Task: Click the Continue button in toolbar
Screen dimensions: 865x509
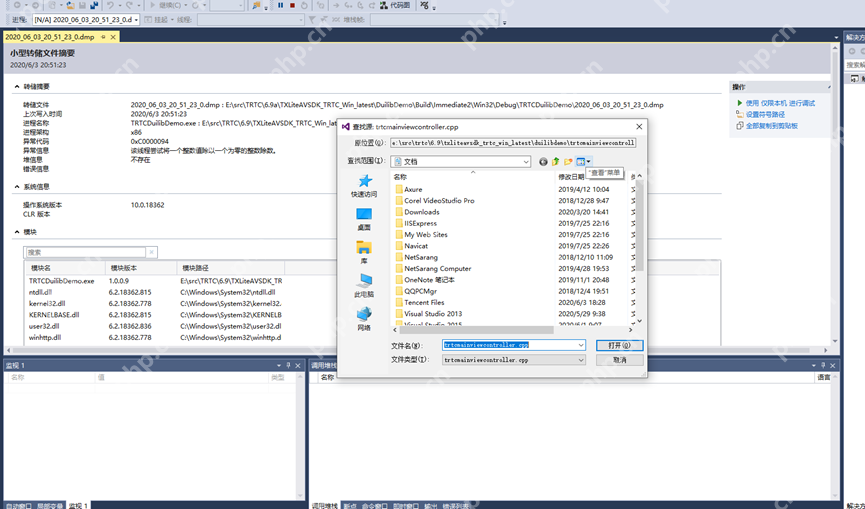Action: tap(165, 5)
